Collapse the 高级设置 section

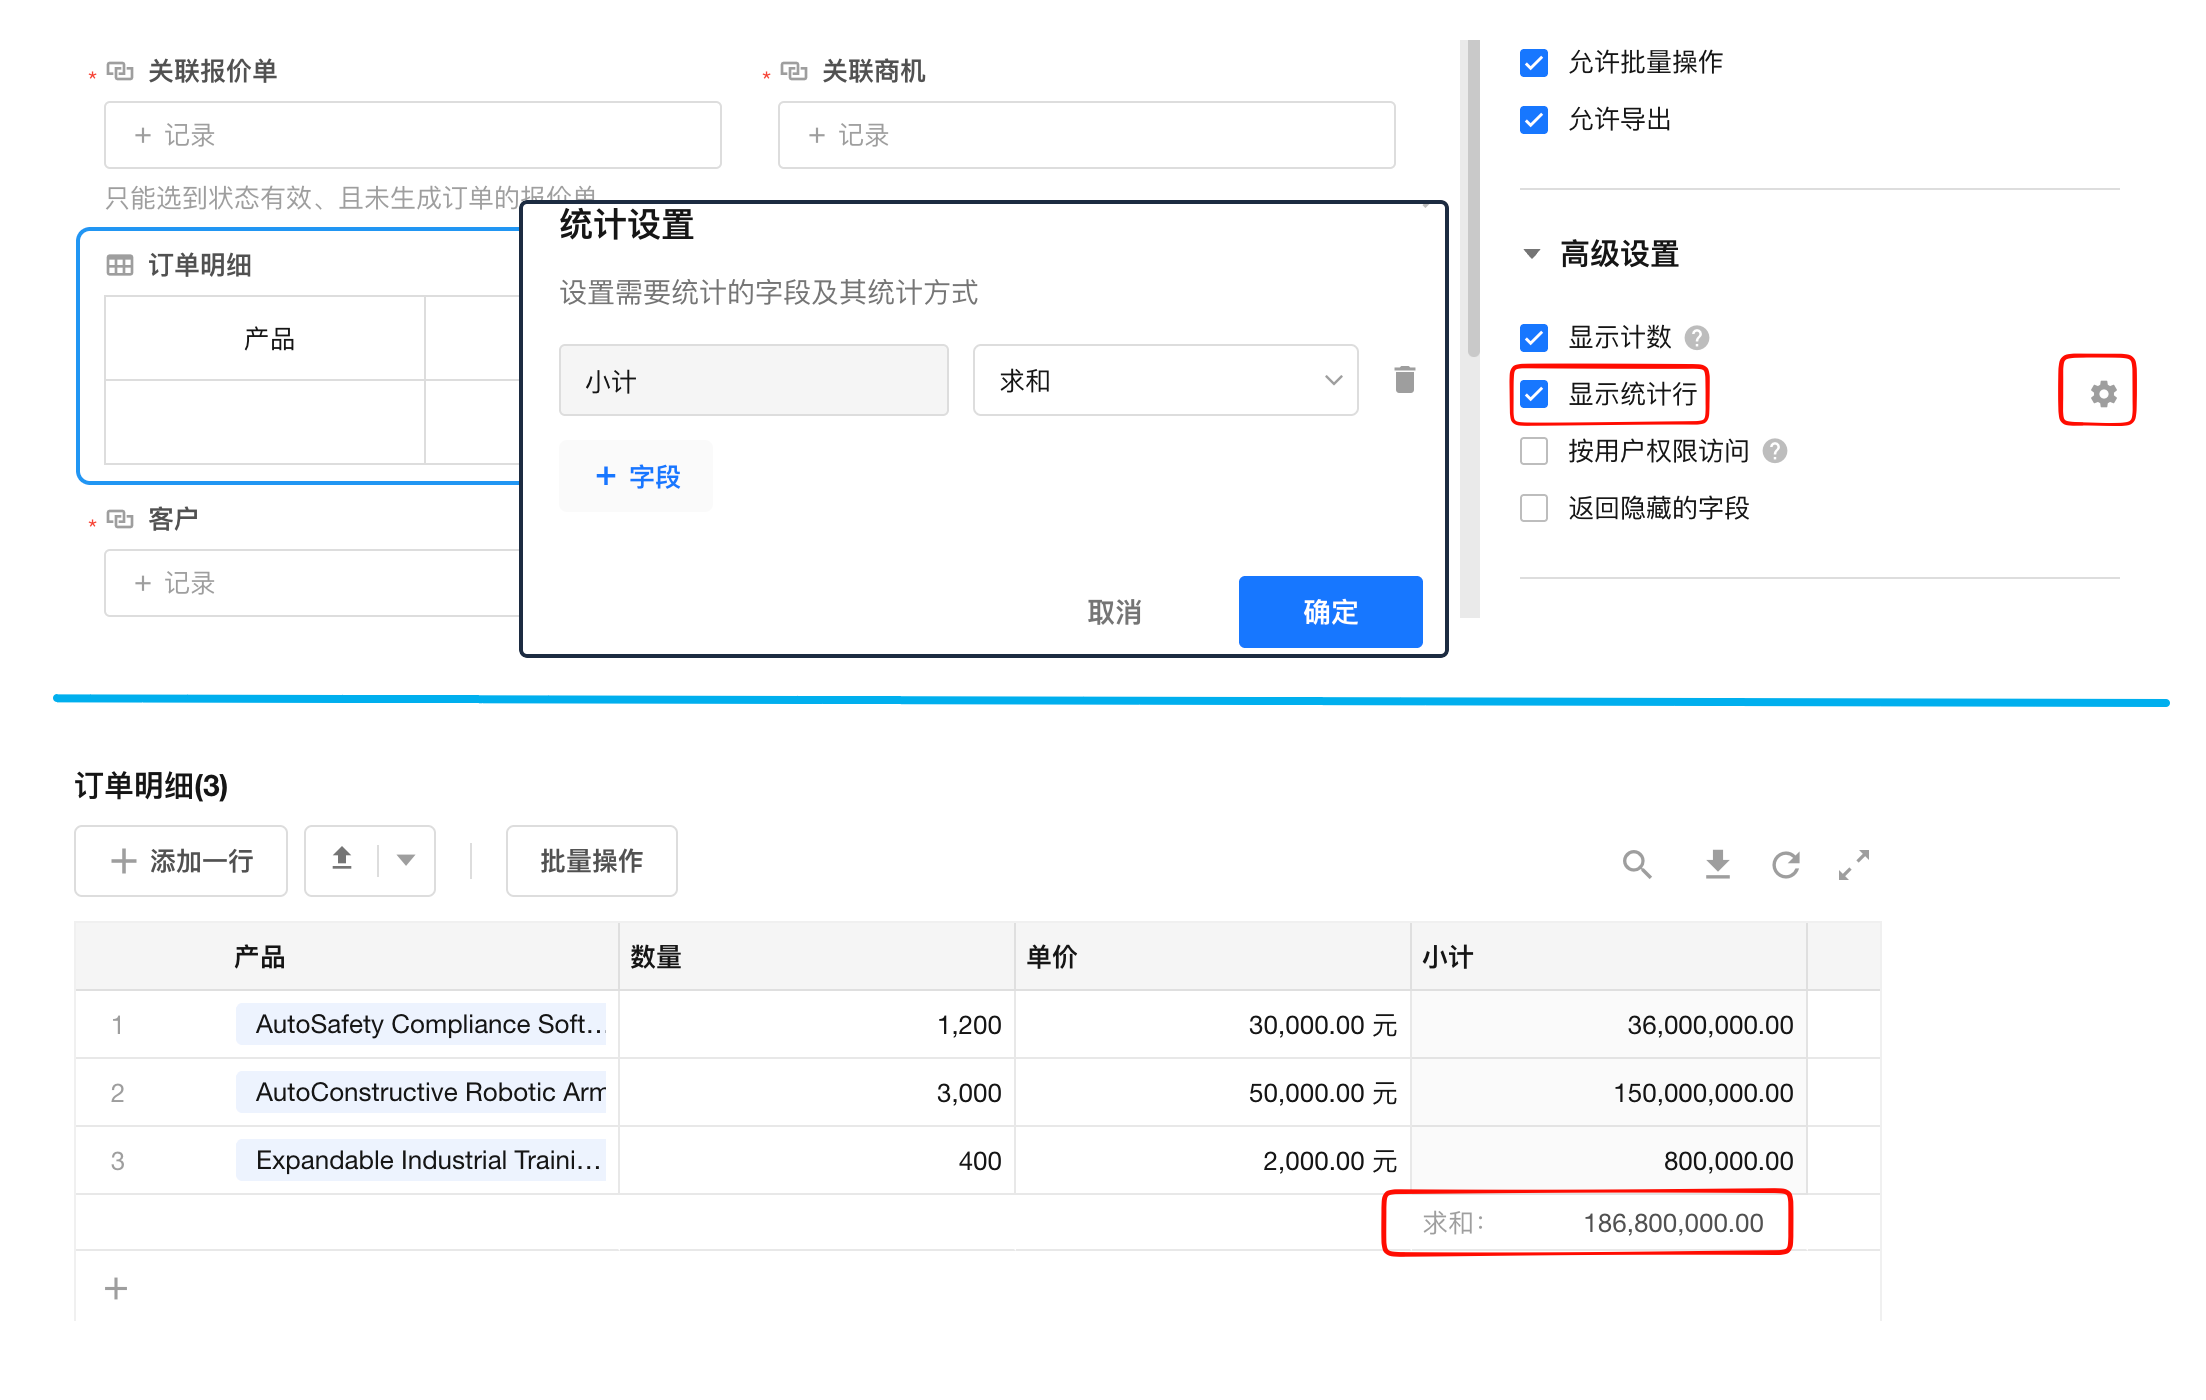(x=1531, y=254)
